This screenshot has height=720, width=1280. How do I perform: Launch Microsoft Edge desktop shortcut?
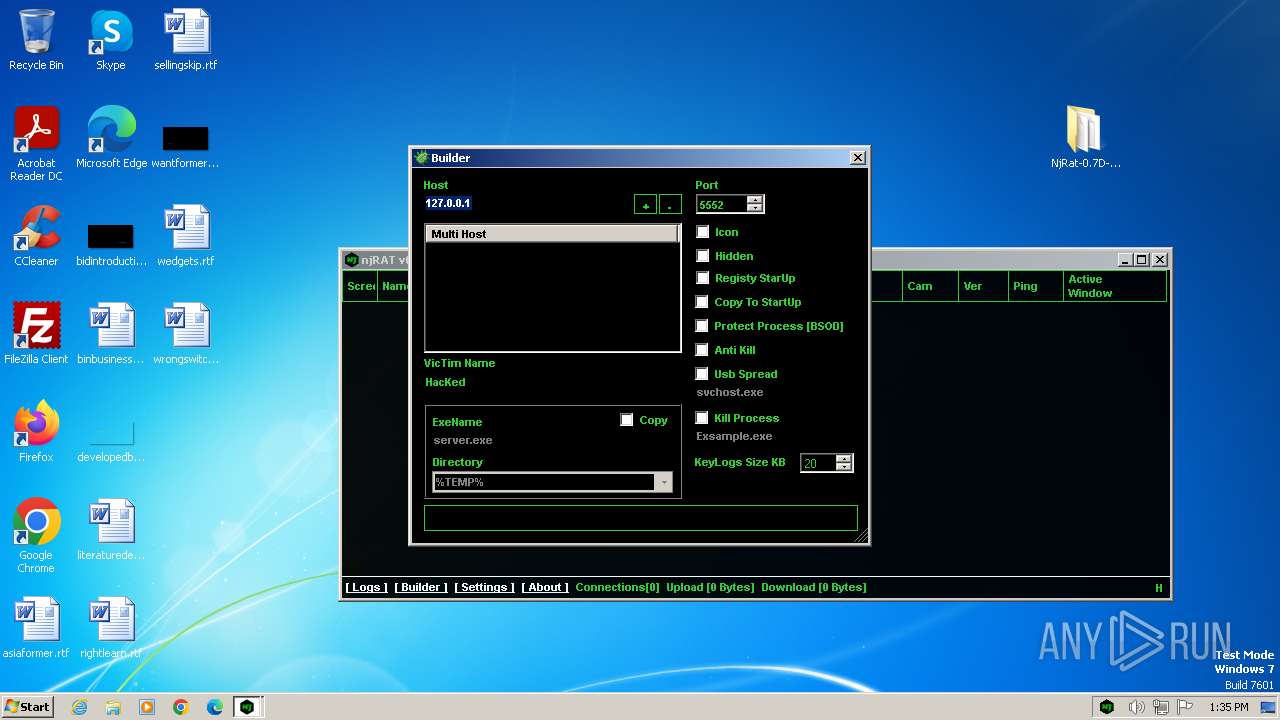coord(111,138)
